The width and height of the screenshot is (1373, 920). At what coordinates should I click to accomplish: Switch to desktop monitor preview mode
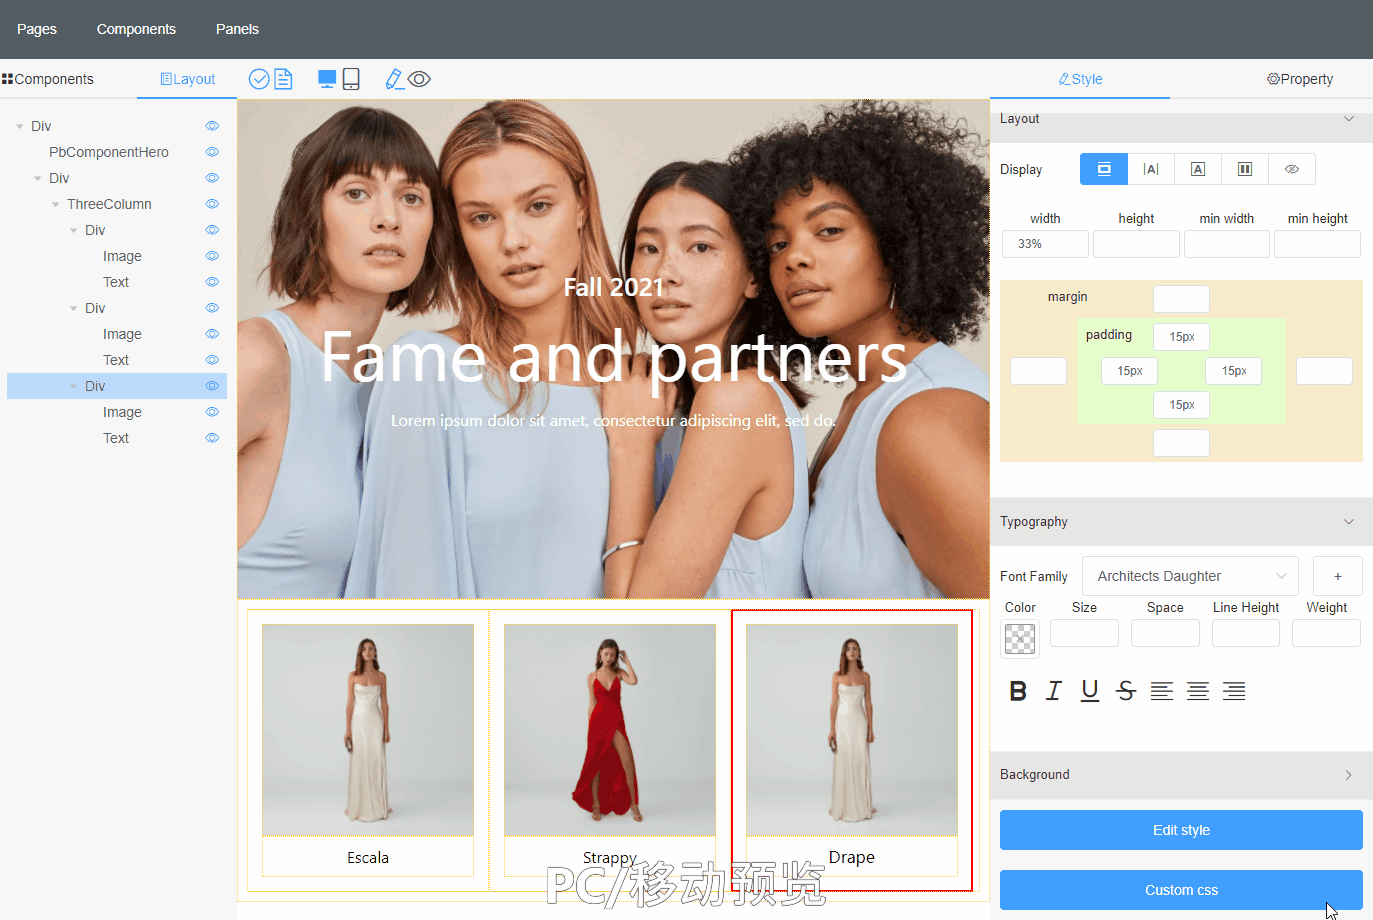[x=327, y=79]
